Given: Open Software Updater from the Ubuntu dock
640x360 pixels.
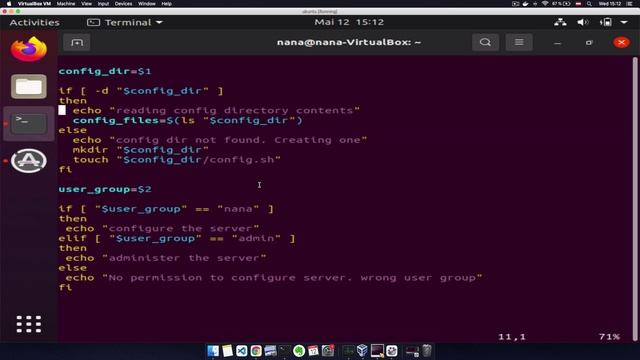Looking at the screenshot, I should coord(29,160).
